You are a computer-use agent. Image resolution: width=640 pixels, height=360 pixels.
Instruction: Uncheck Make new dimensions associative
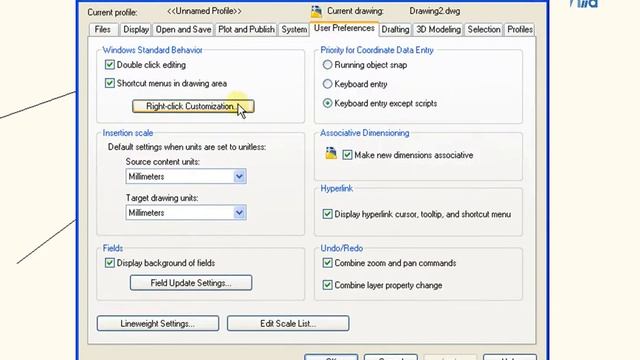click(347, 155)
